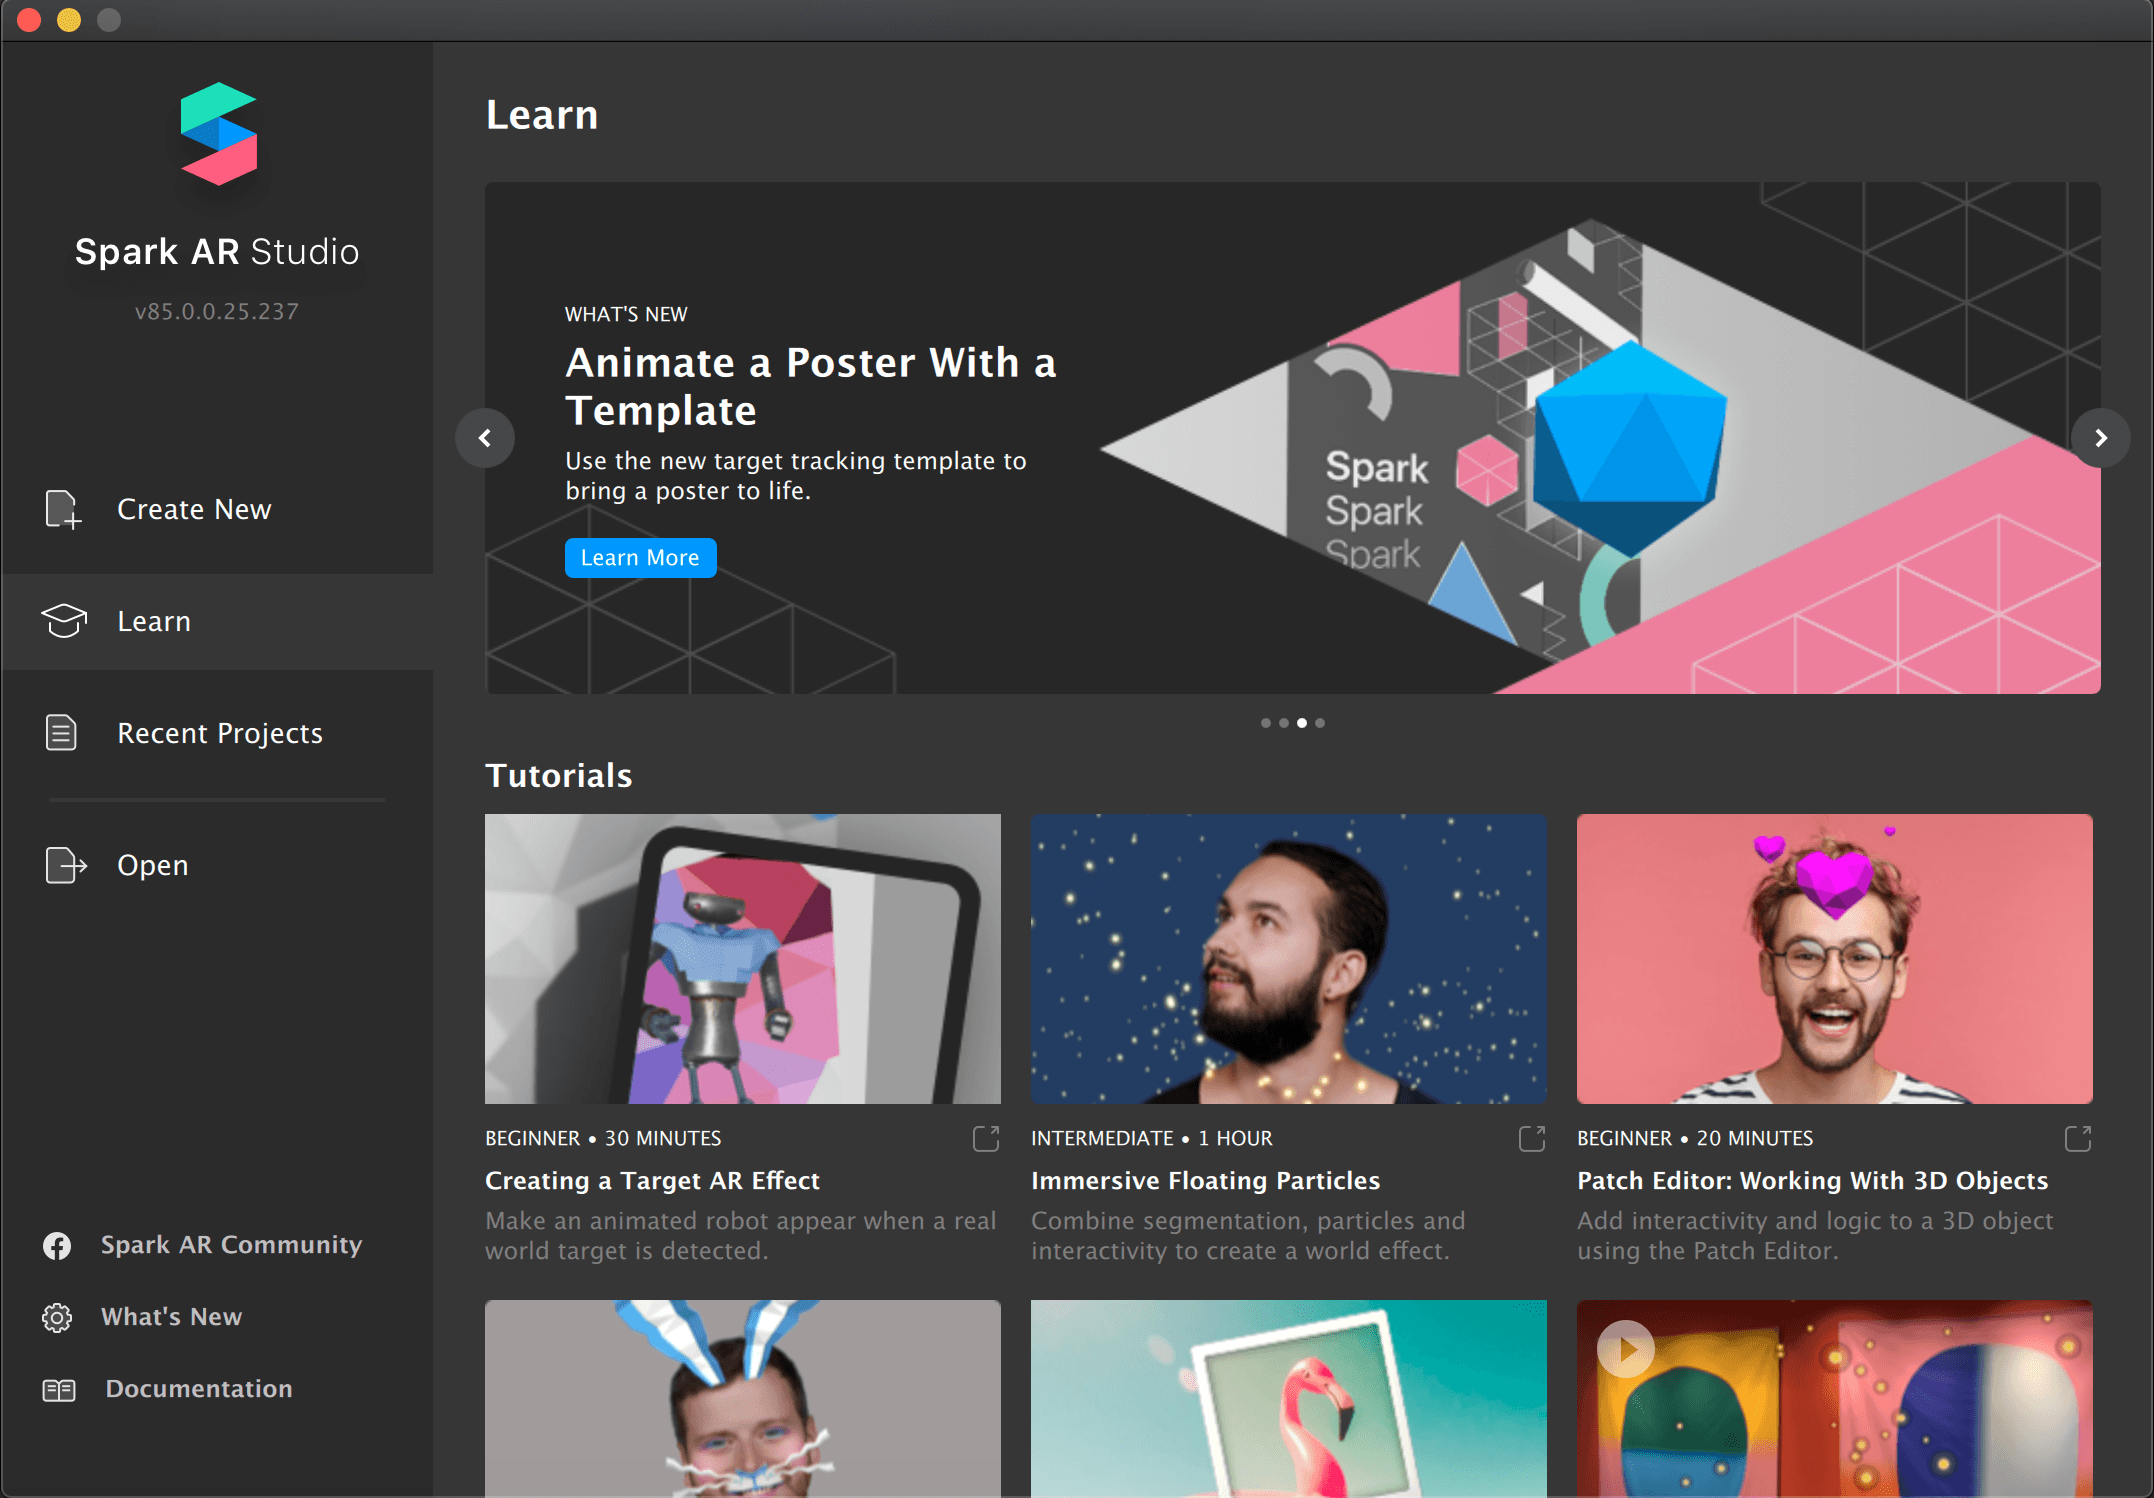This screenshot has width=2154, height=1498.
Task: Open Immersive Floating Particles title
Action: click(1205, 1181)
